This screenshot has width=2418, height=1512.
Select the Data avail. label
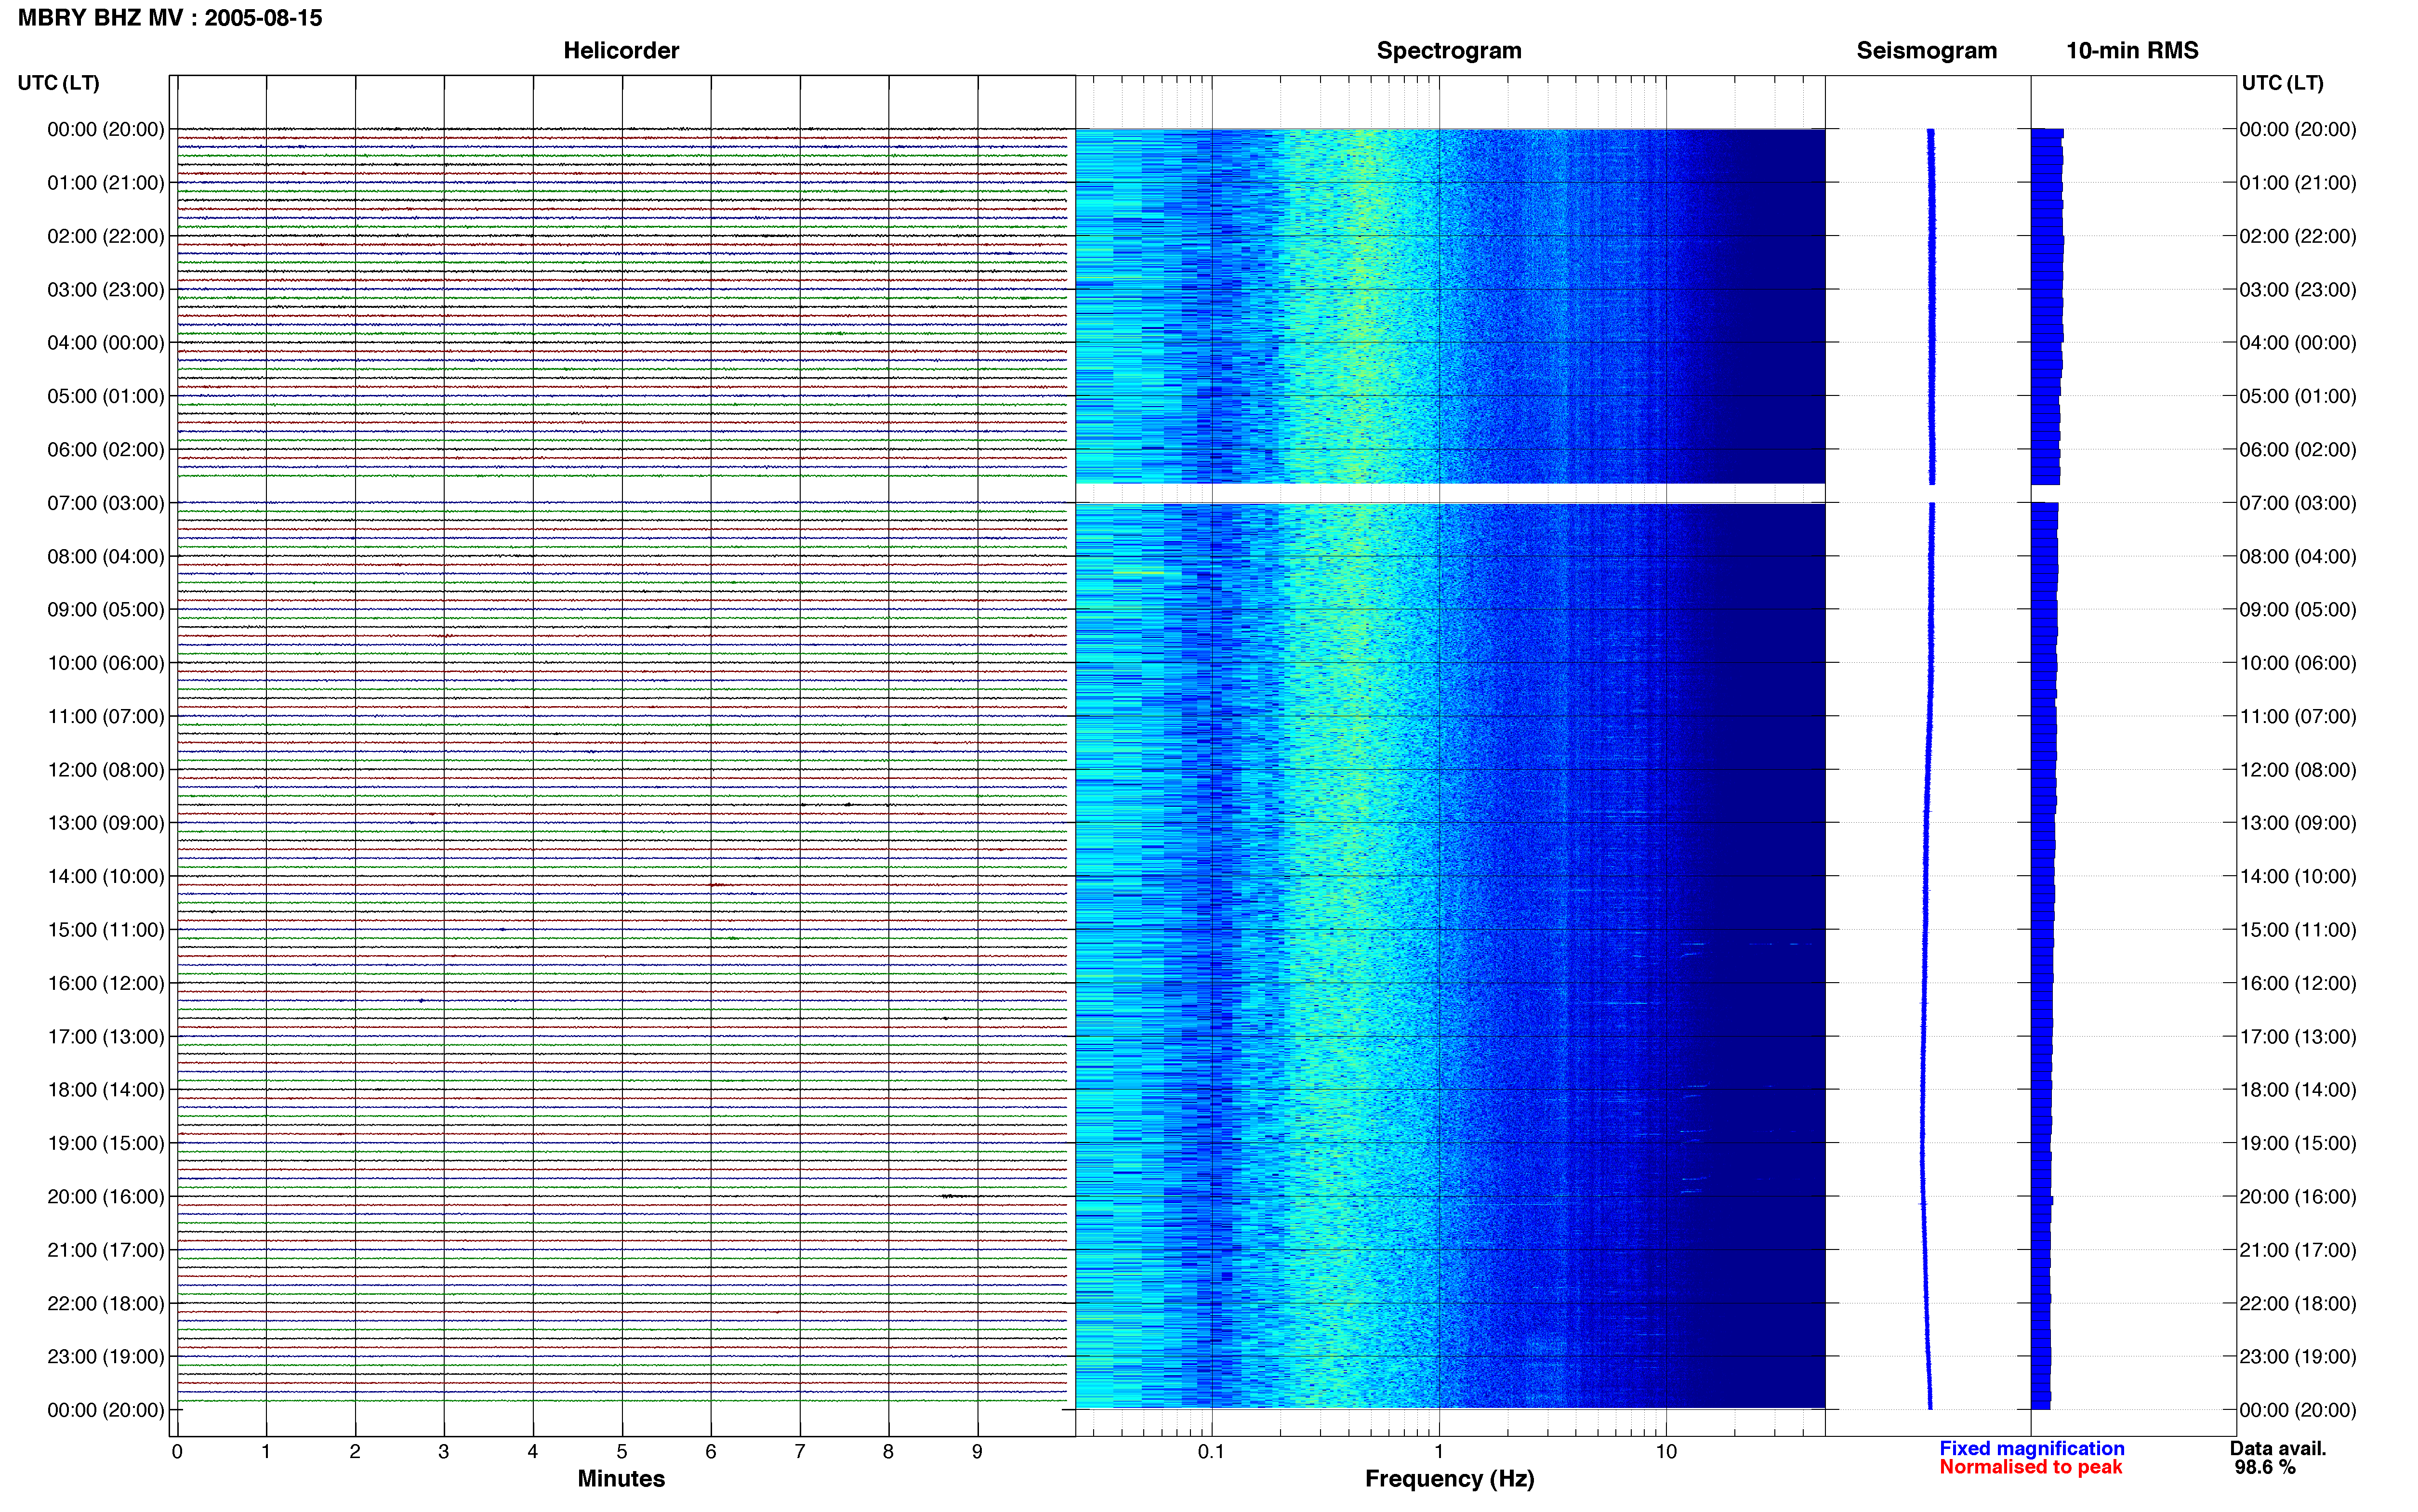point(2278,1449)
